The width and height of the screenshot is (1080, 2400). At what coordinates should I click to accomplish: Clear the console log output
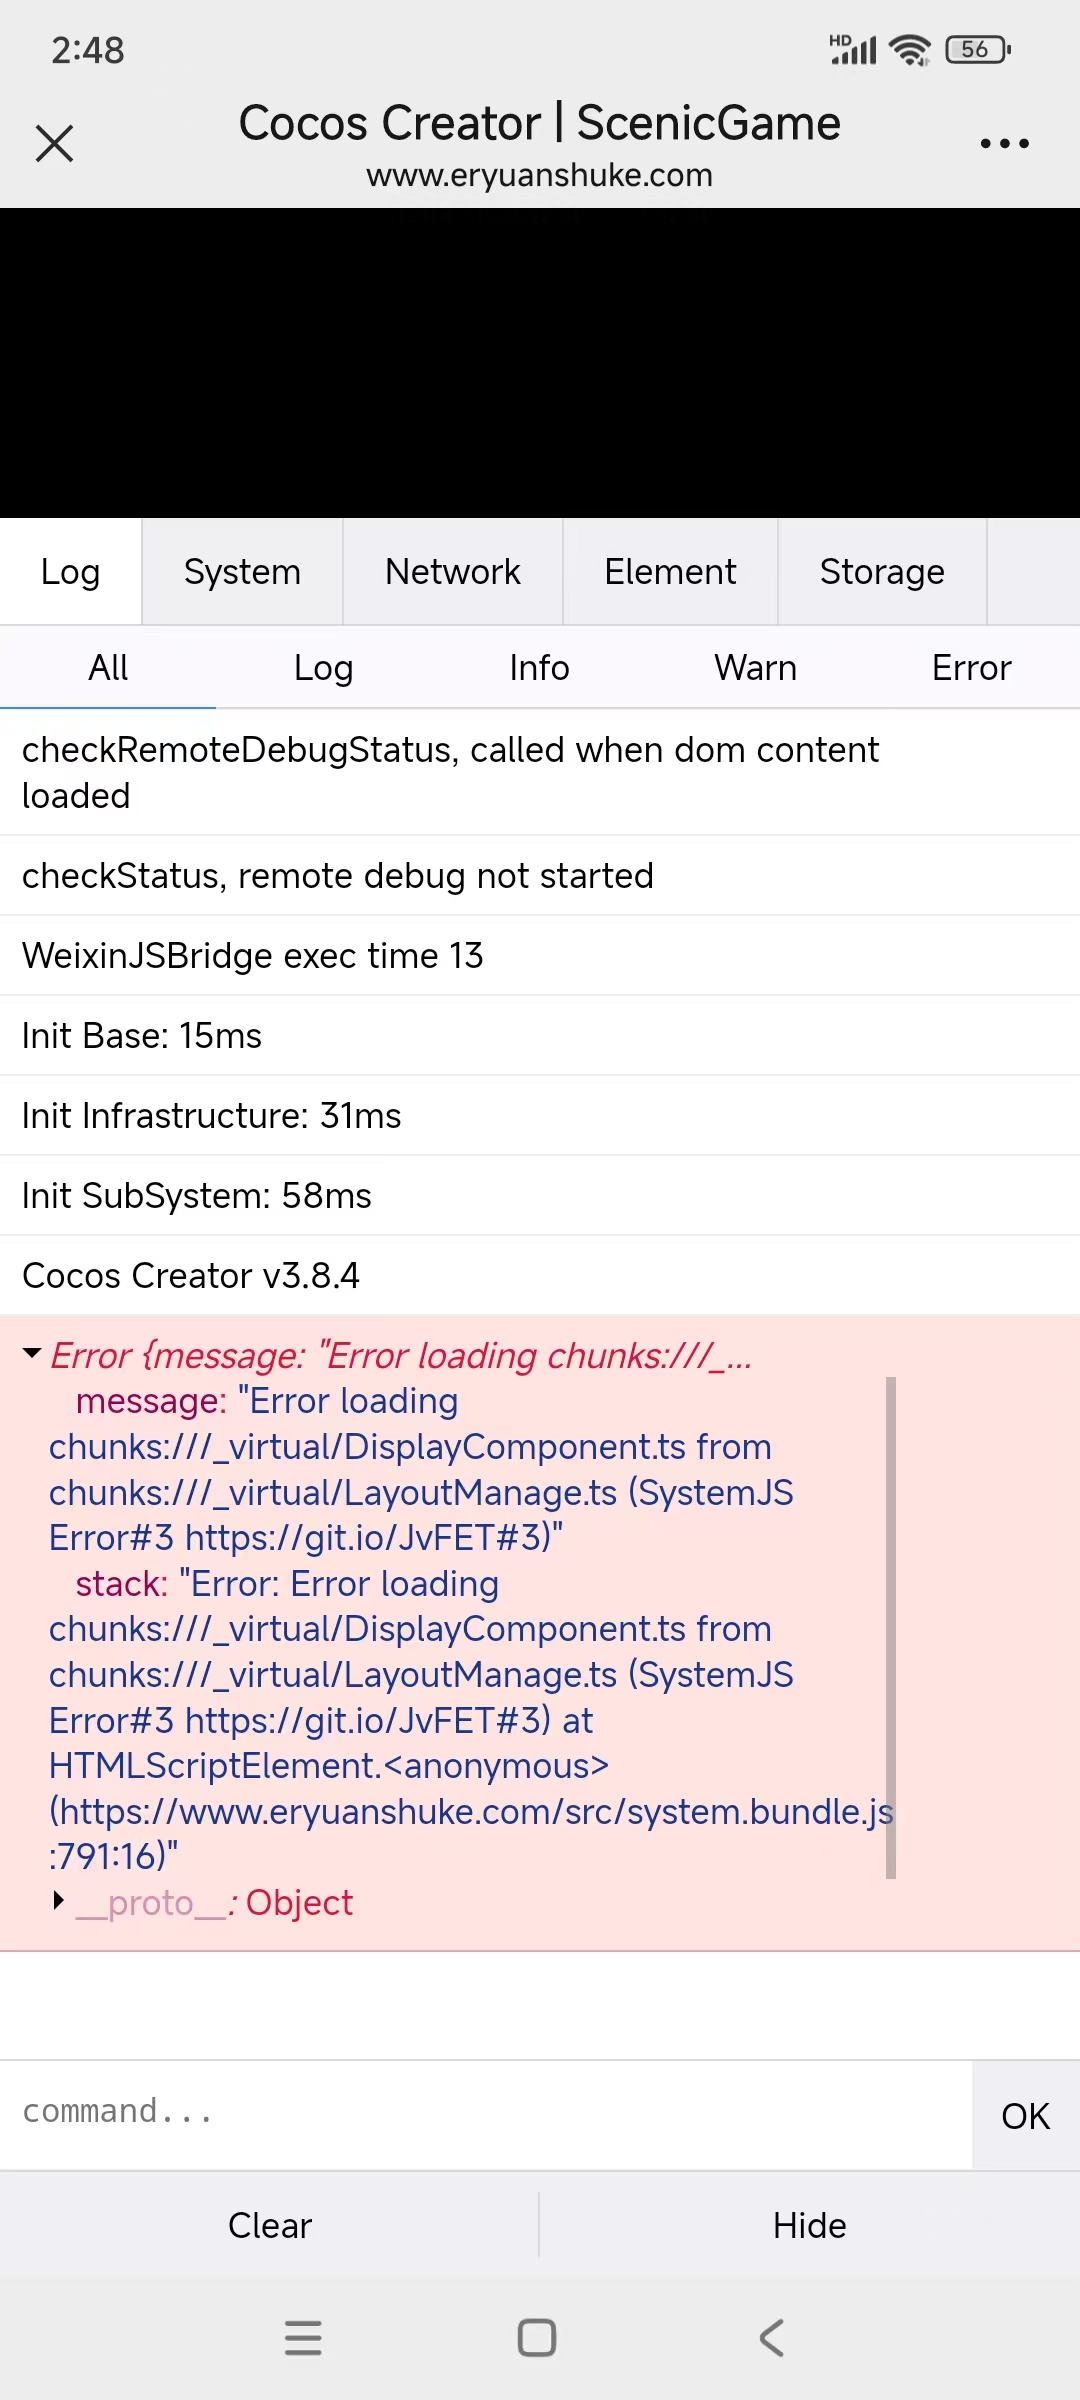(270, 2225)
